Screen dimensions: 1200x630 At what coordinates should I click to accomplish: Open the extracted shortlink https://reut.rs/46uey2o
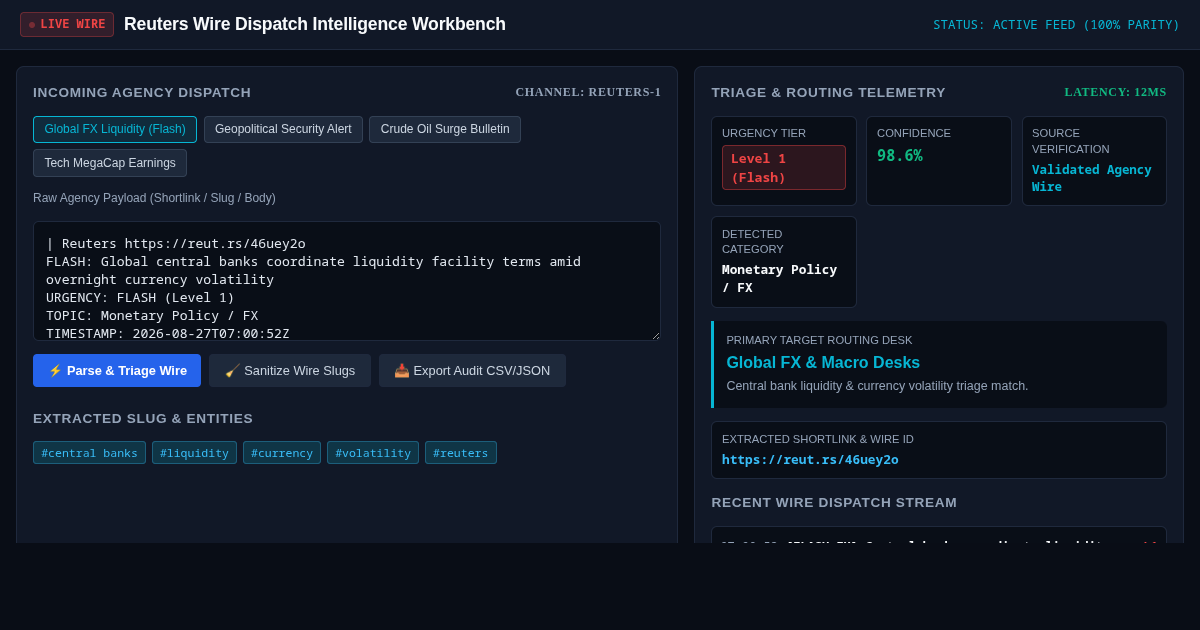810,460
